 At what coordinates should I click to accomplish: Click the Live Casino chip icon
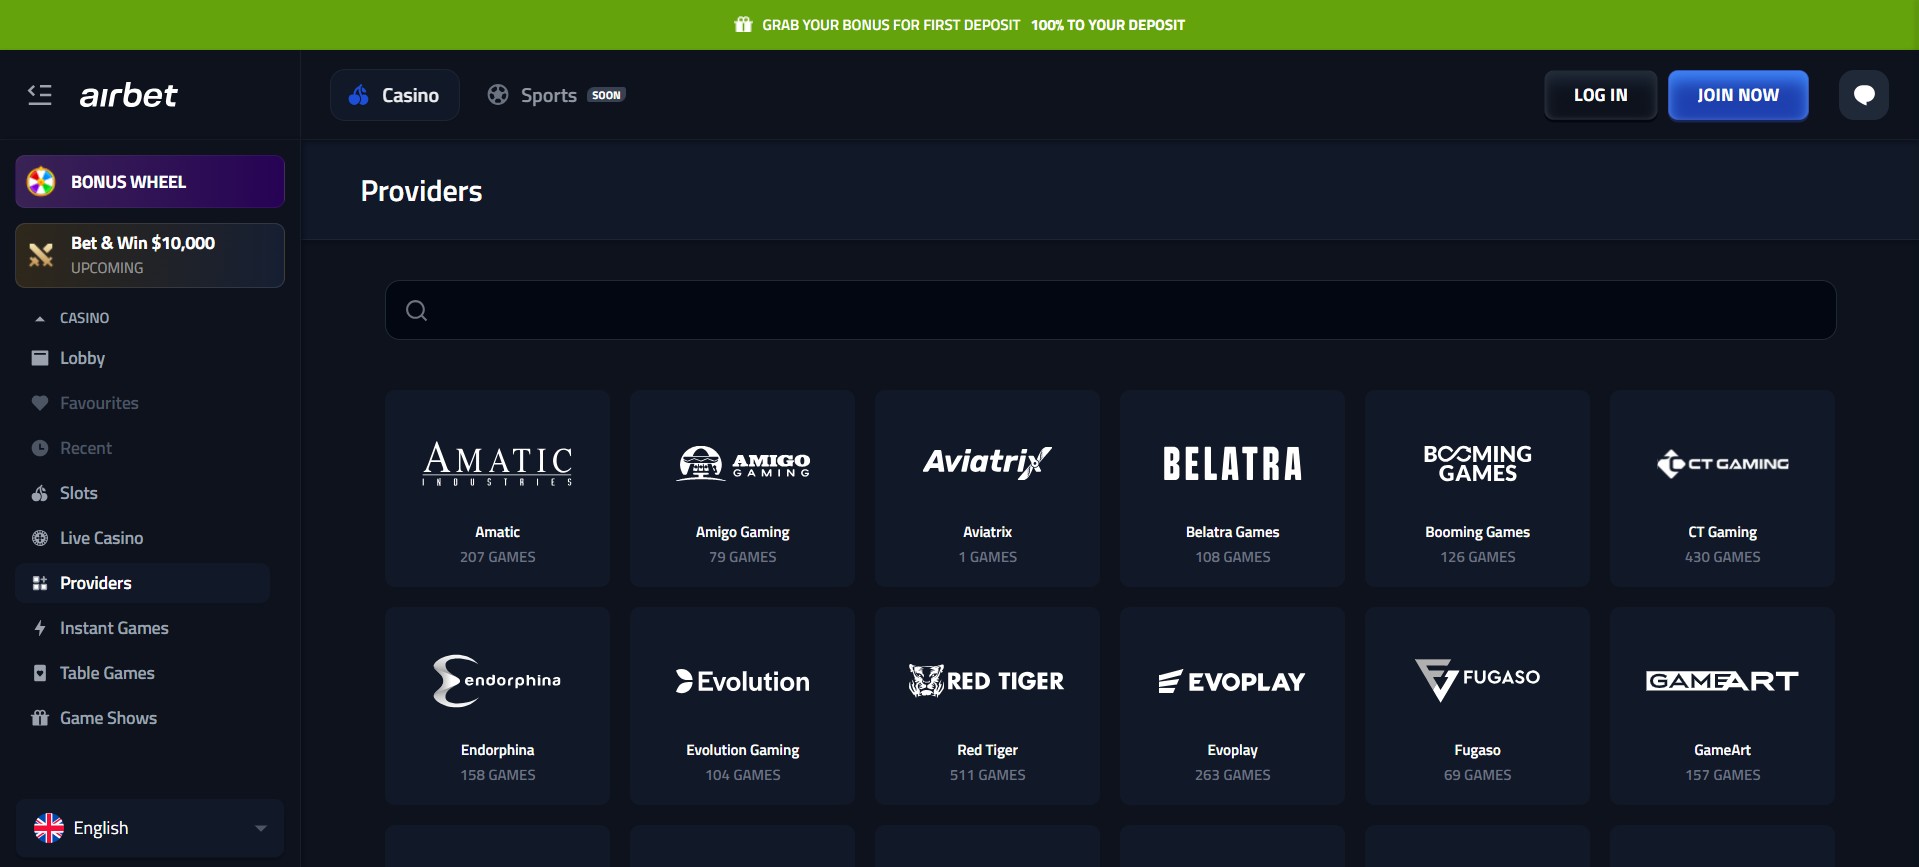40,538
